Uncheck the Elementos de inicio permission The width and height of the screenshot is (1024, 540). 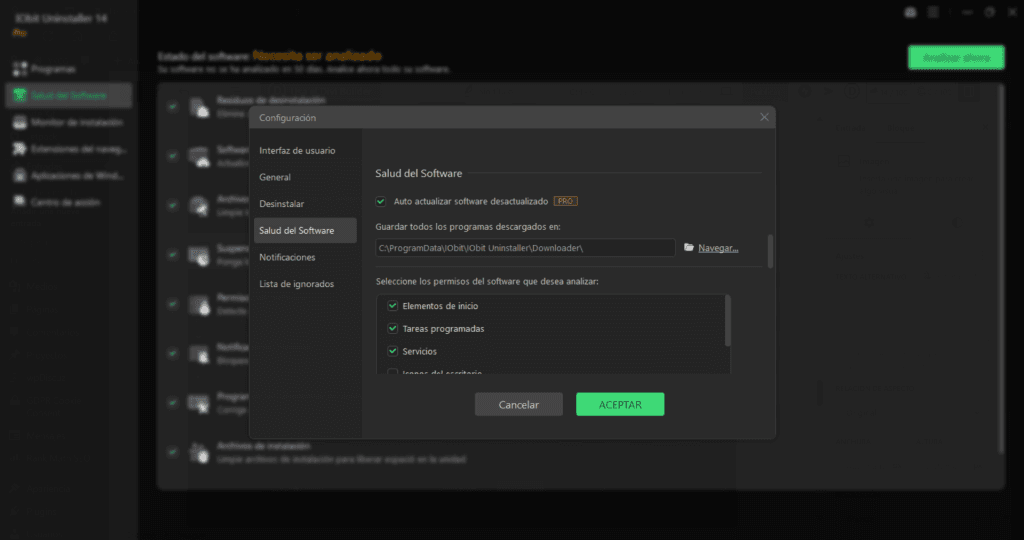point(392,306)
